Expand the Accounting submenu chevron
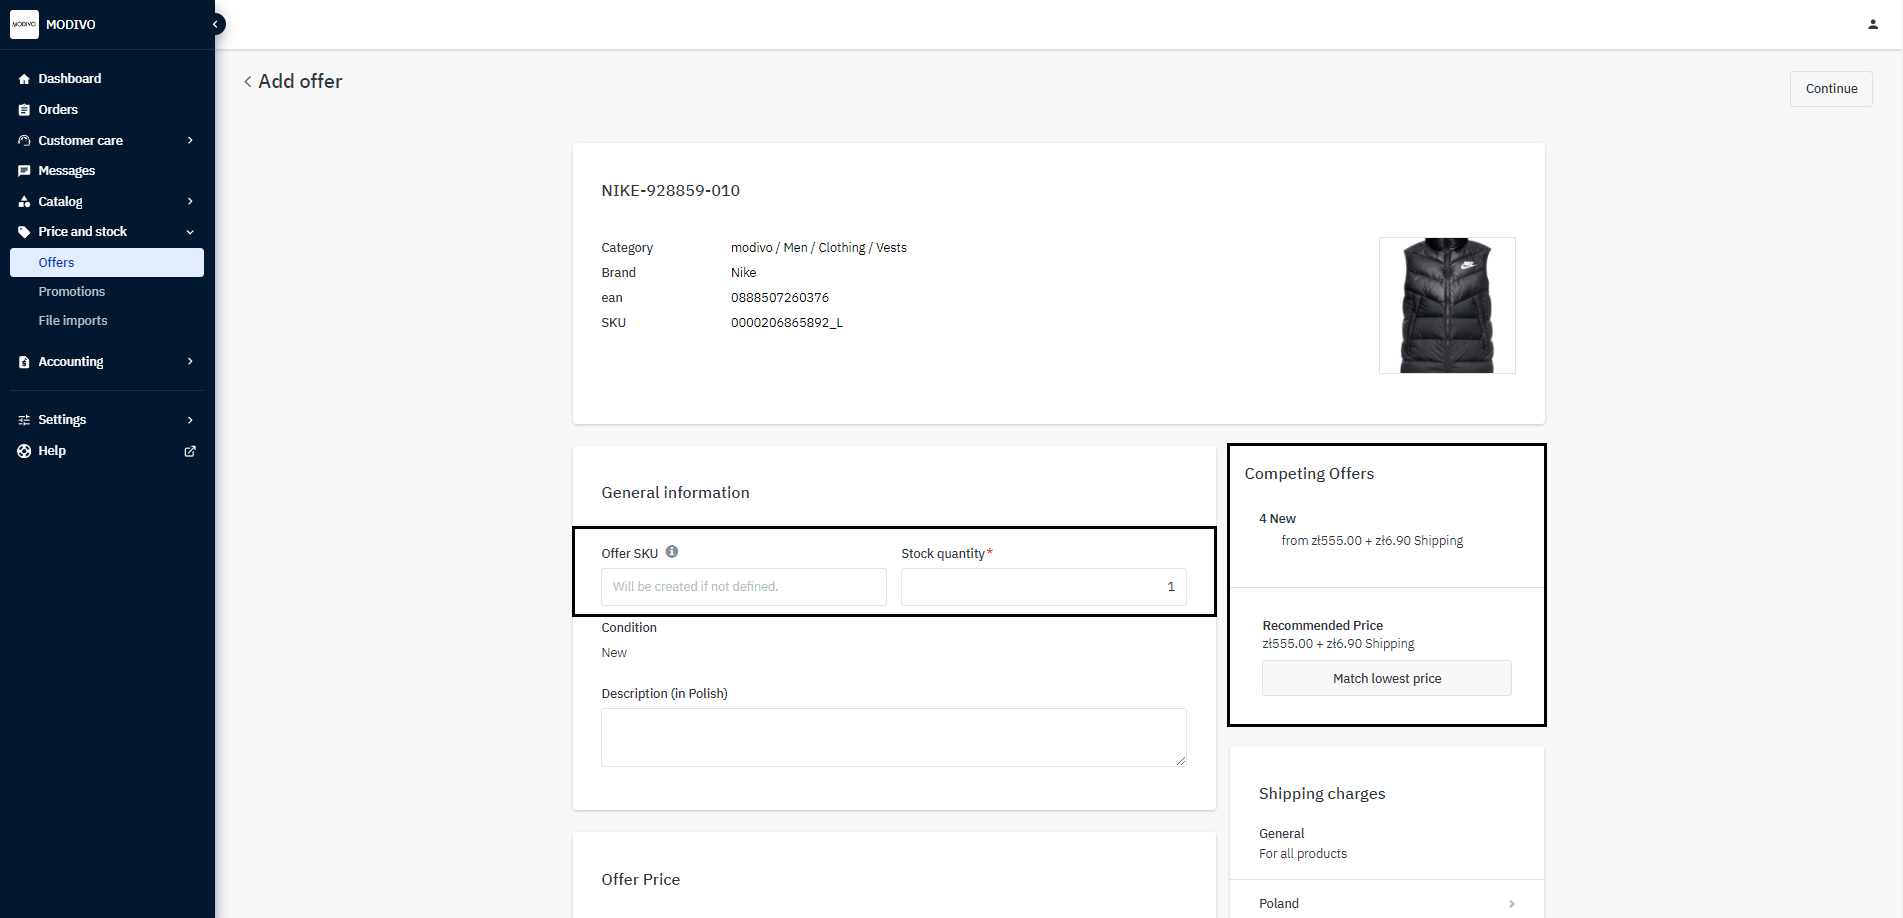The height and width of the screenshot is (918, 1903). click(x=190, y=362)
